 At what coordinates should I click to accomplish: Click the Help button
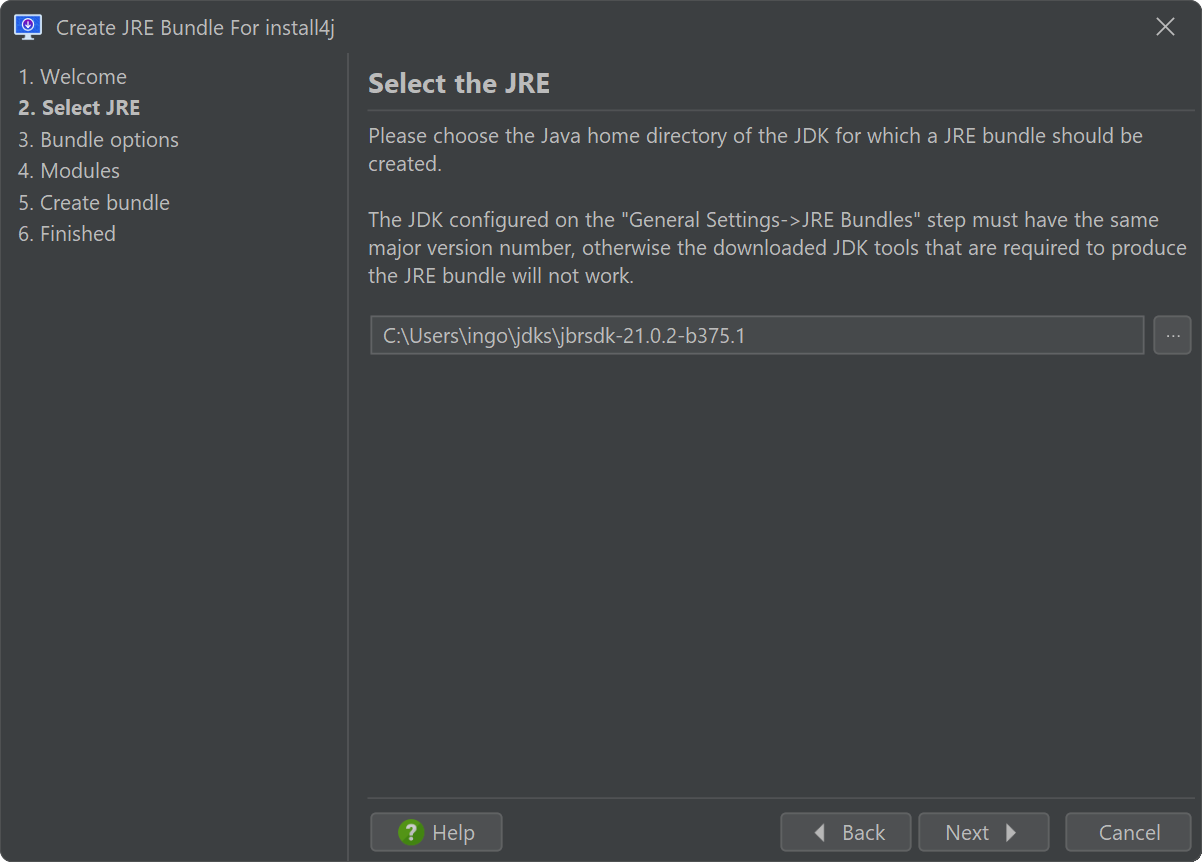point(436,832)
